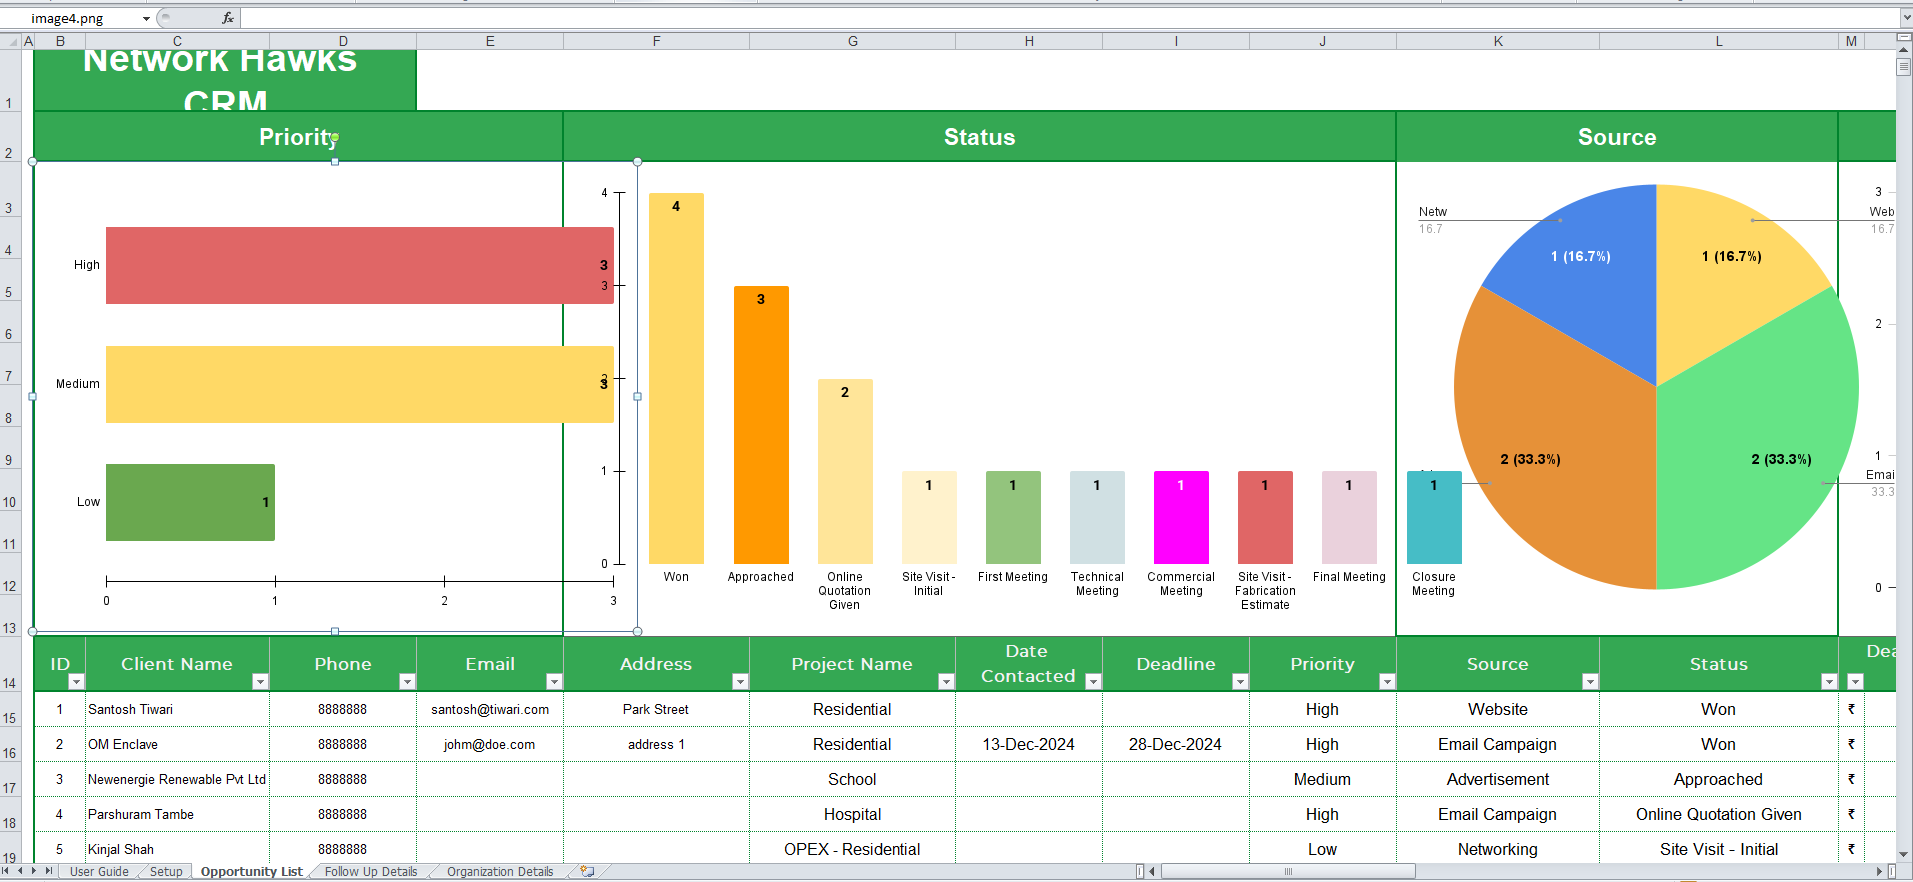Click the magenta Commercial Meeting bar

[x=1181, y=517]
